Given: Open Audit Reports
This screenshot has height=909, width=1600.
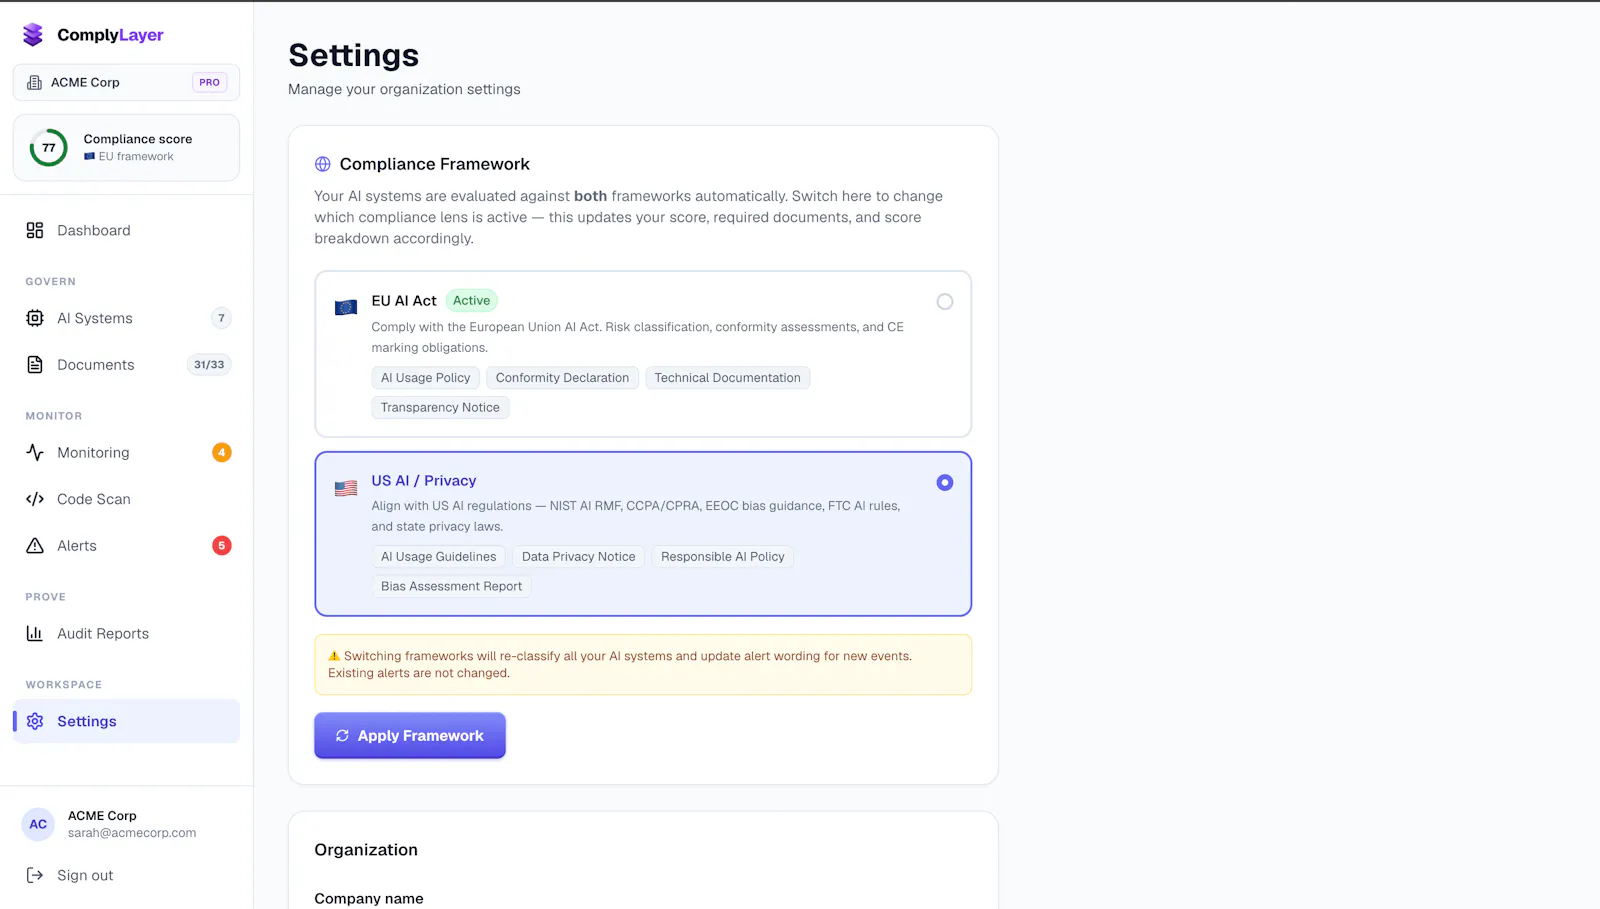Looking at the screenshot, I should [126, 633].
